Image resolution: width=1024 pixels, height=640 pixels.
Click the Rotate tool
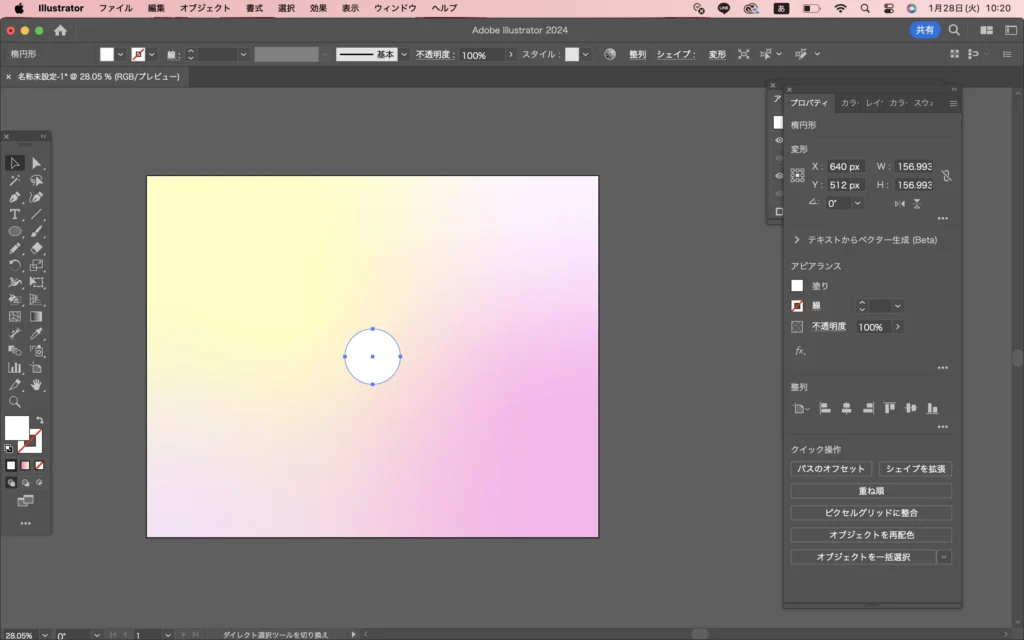coord(15,266)
